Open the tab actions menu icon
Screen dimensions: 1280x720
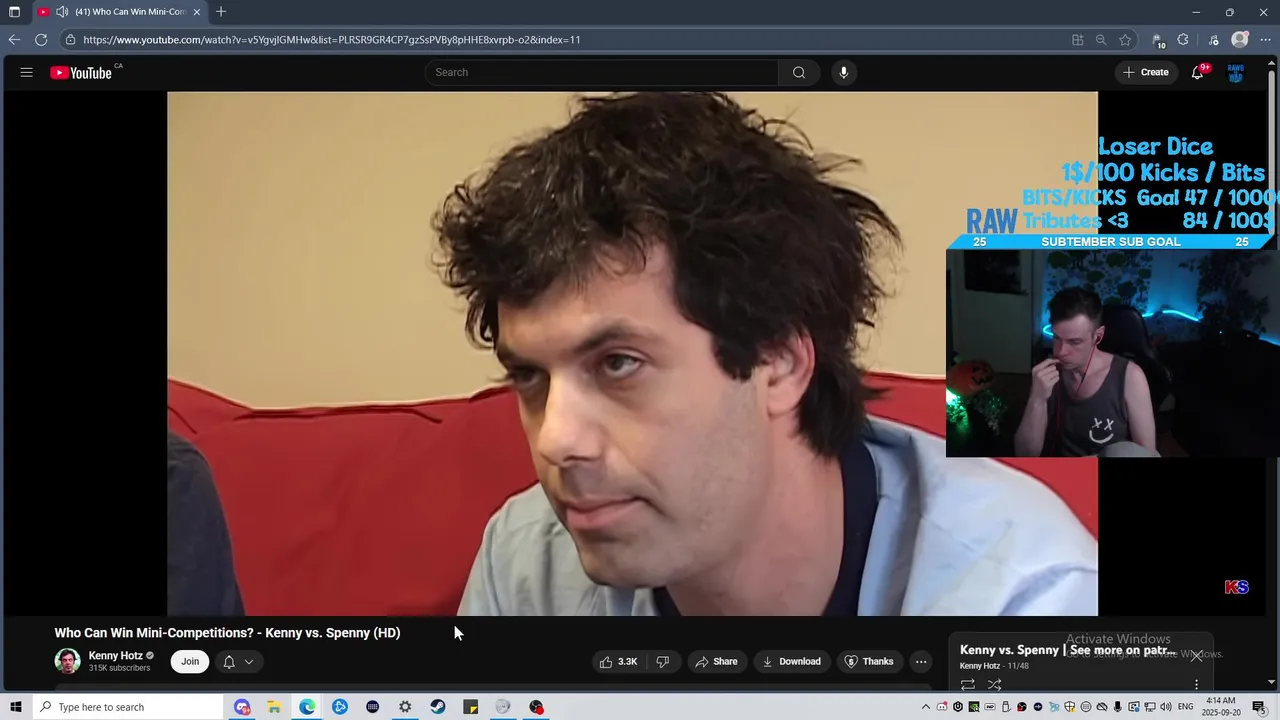coord(14,12)
